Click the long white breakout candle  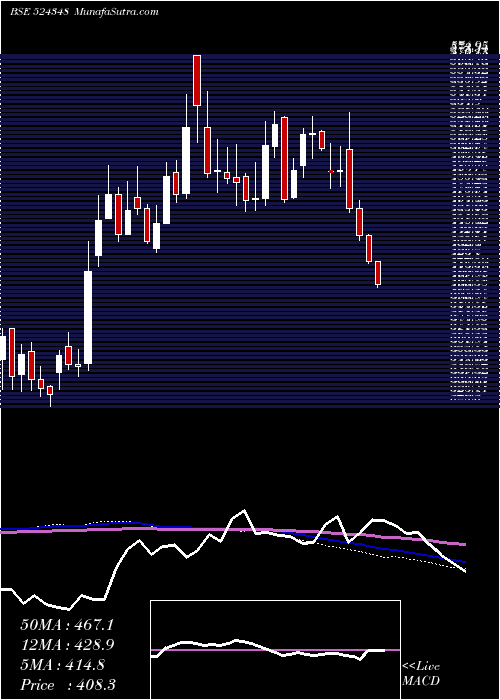pos(88,317)
